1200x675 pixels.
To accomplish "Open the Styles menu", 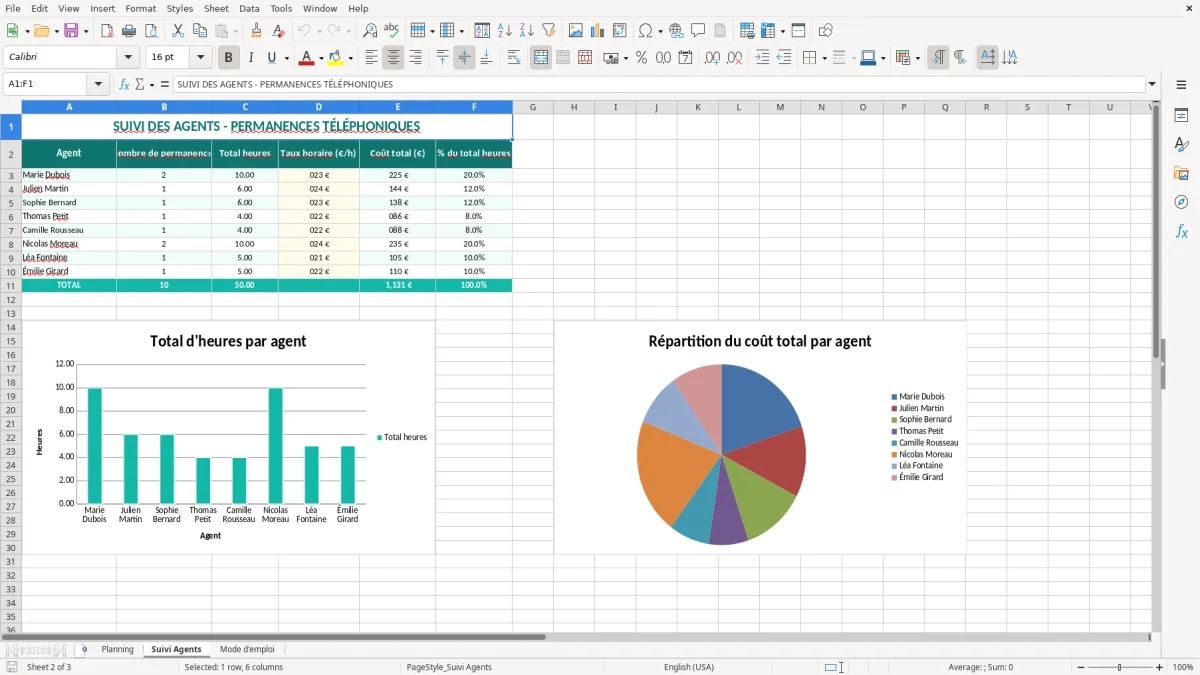I will click(x=180, y=8).
